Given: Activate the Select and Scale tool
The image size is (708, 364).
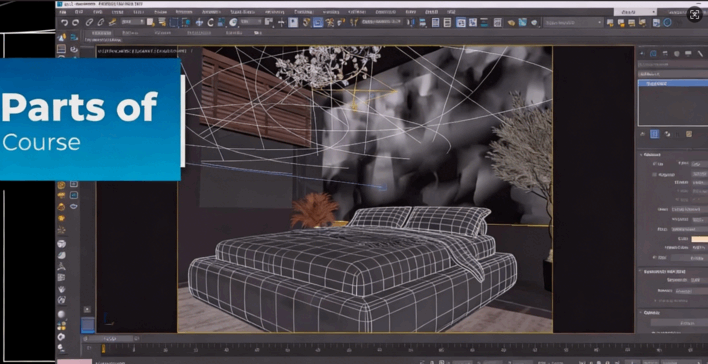Looking at the screenshot, I should (x=221, y=22).
